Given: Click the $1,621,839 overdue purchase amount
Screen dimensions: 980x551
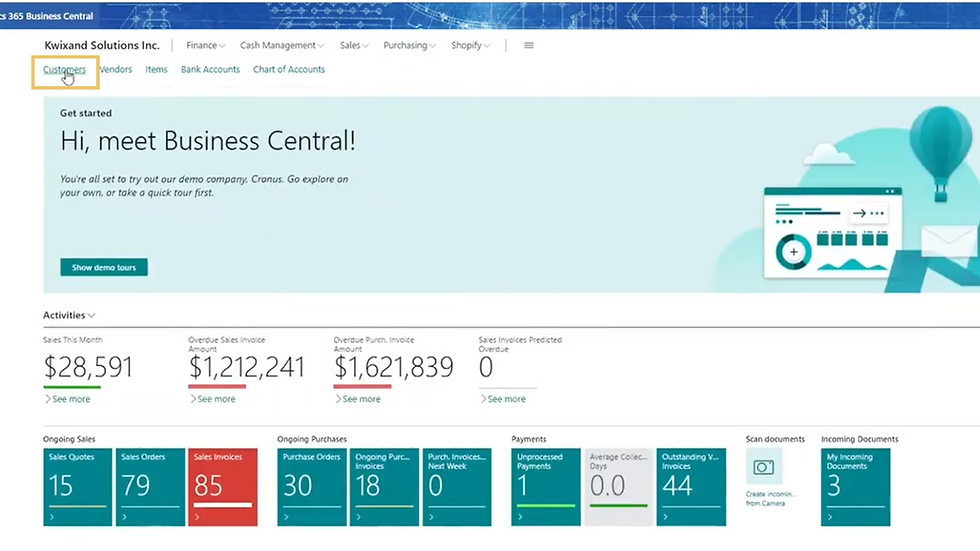Looking at the screenshot, I should click(394, 367).
